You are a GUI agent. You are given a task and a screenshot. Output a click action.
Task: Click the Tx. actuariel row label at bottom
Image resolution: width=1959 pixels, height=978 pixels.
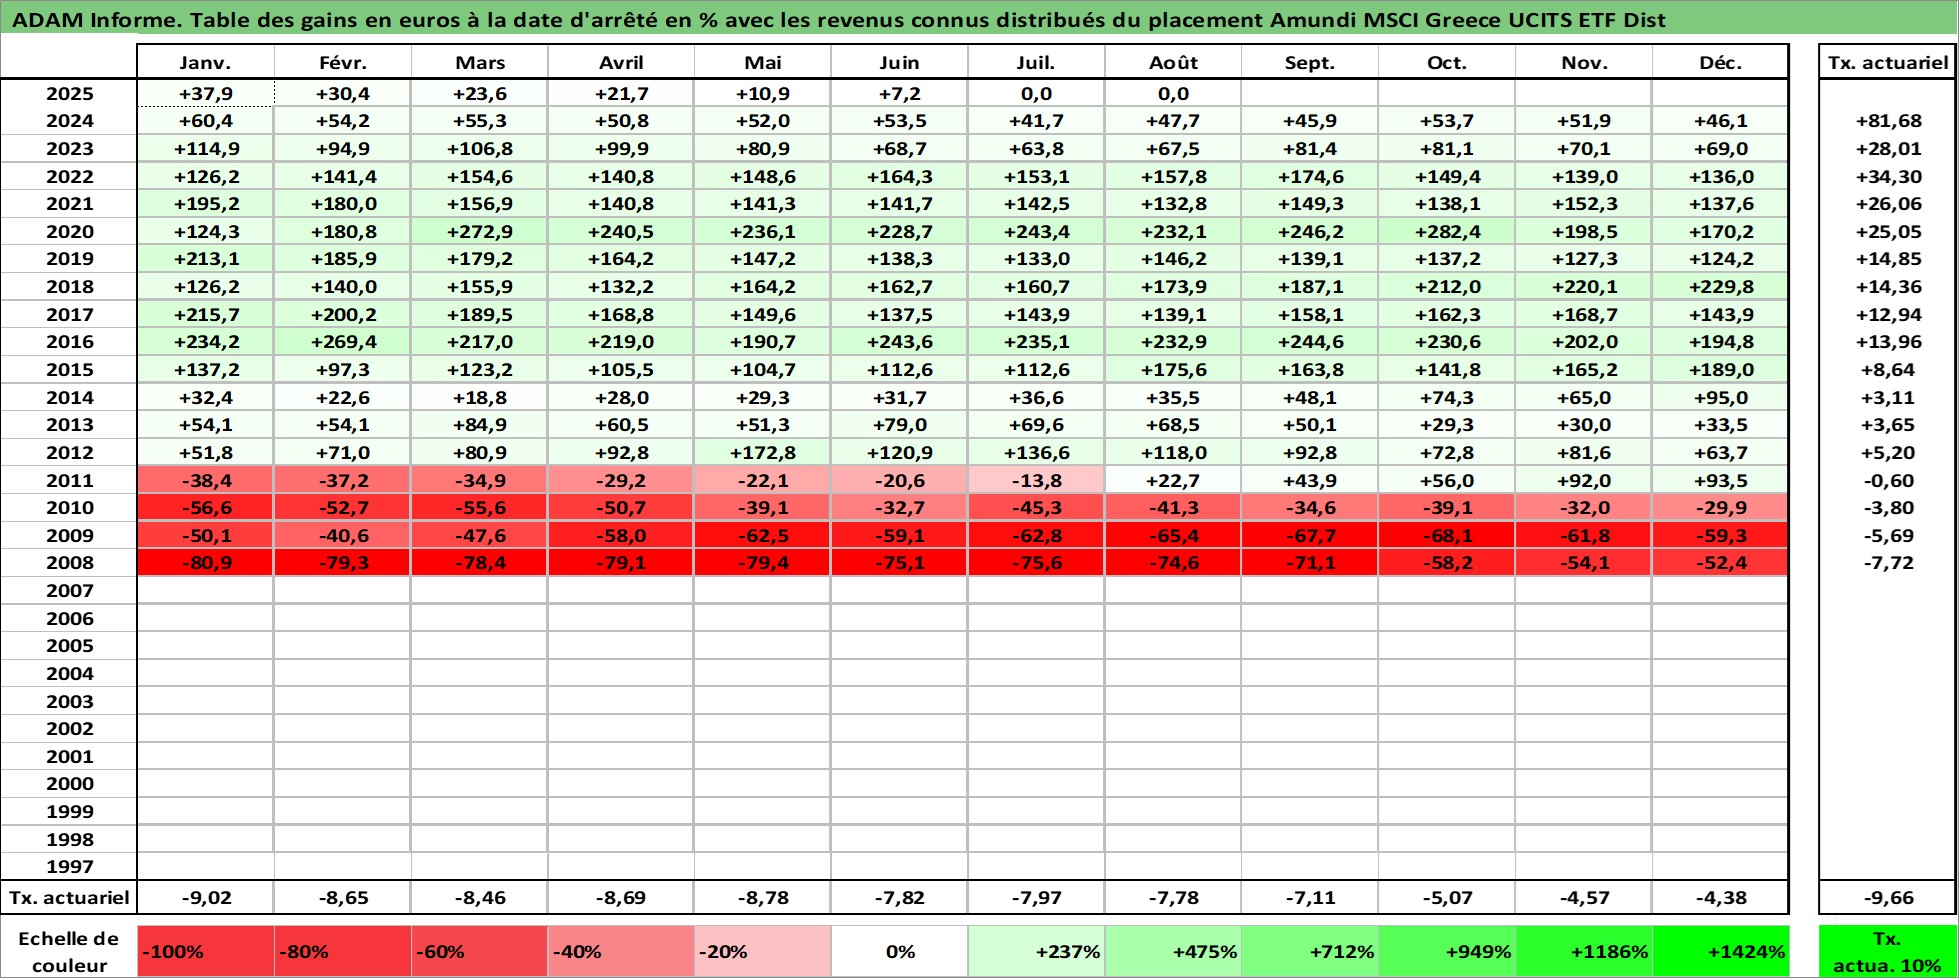69,897
